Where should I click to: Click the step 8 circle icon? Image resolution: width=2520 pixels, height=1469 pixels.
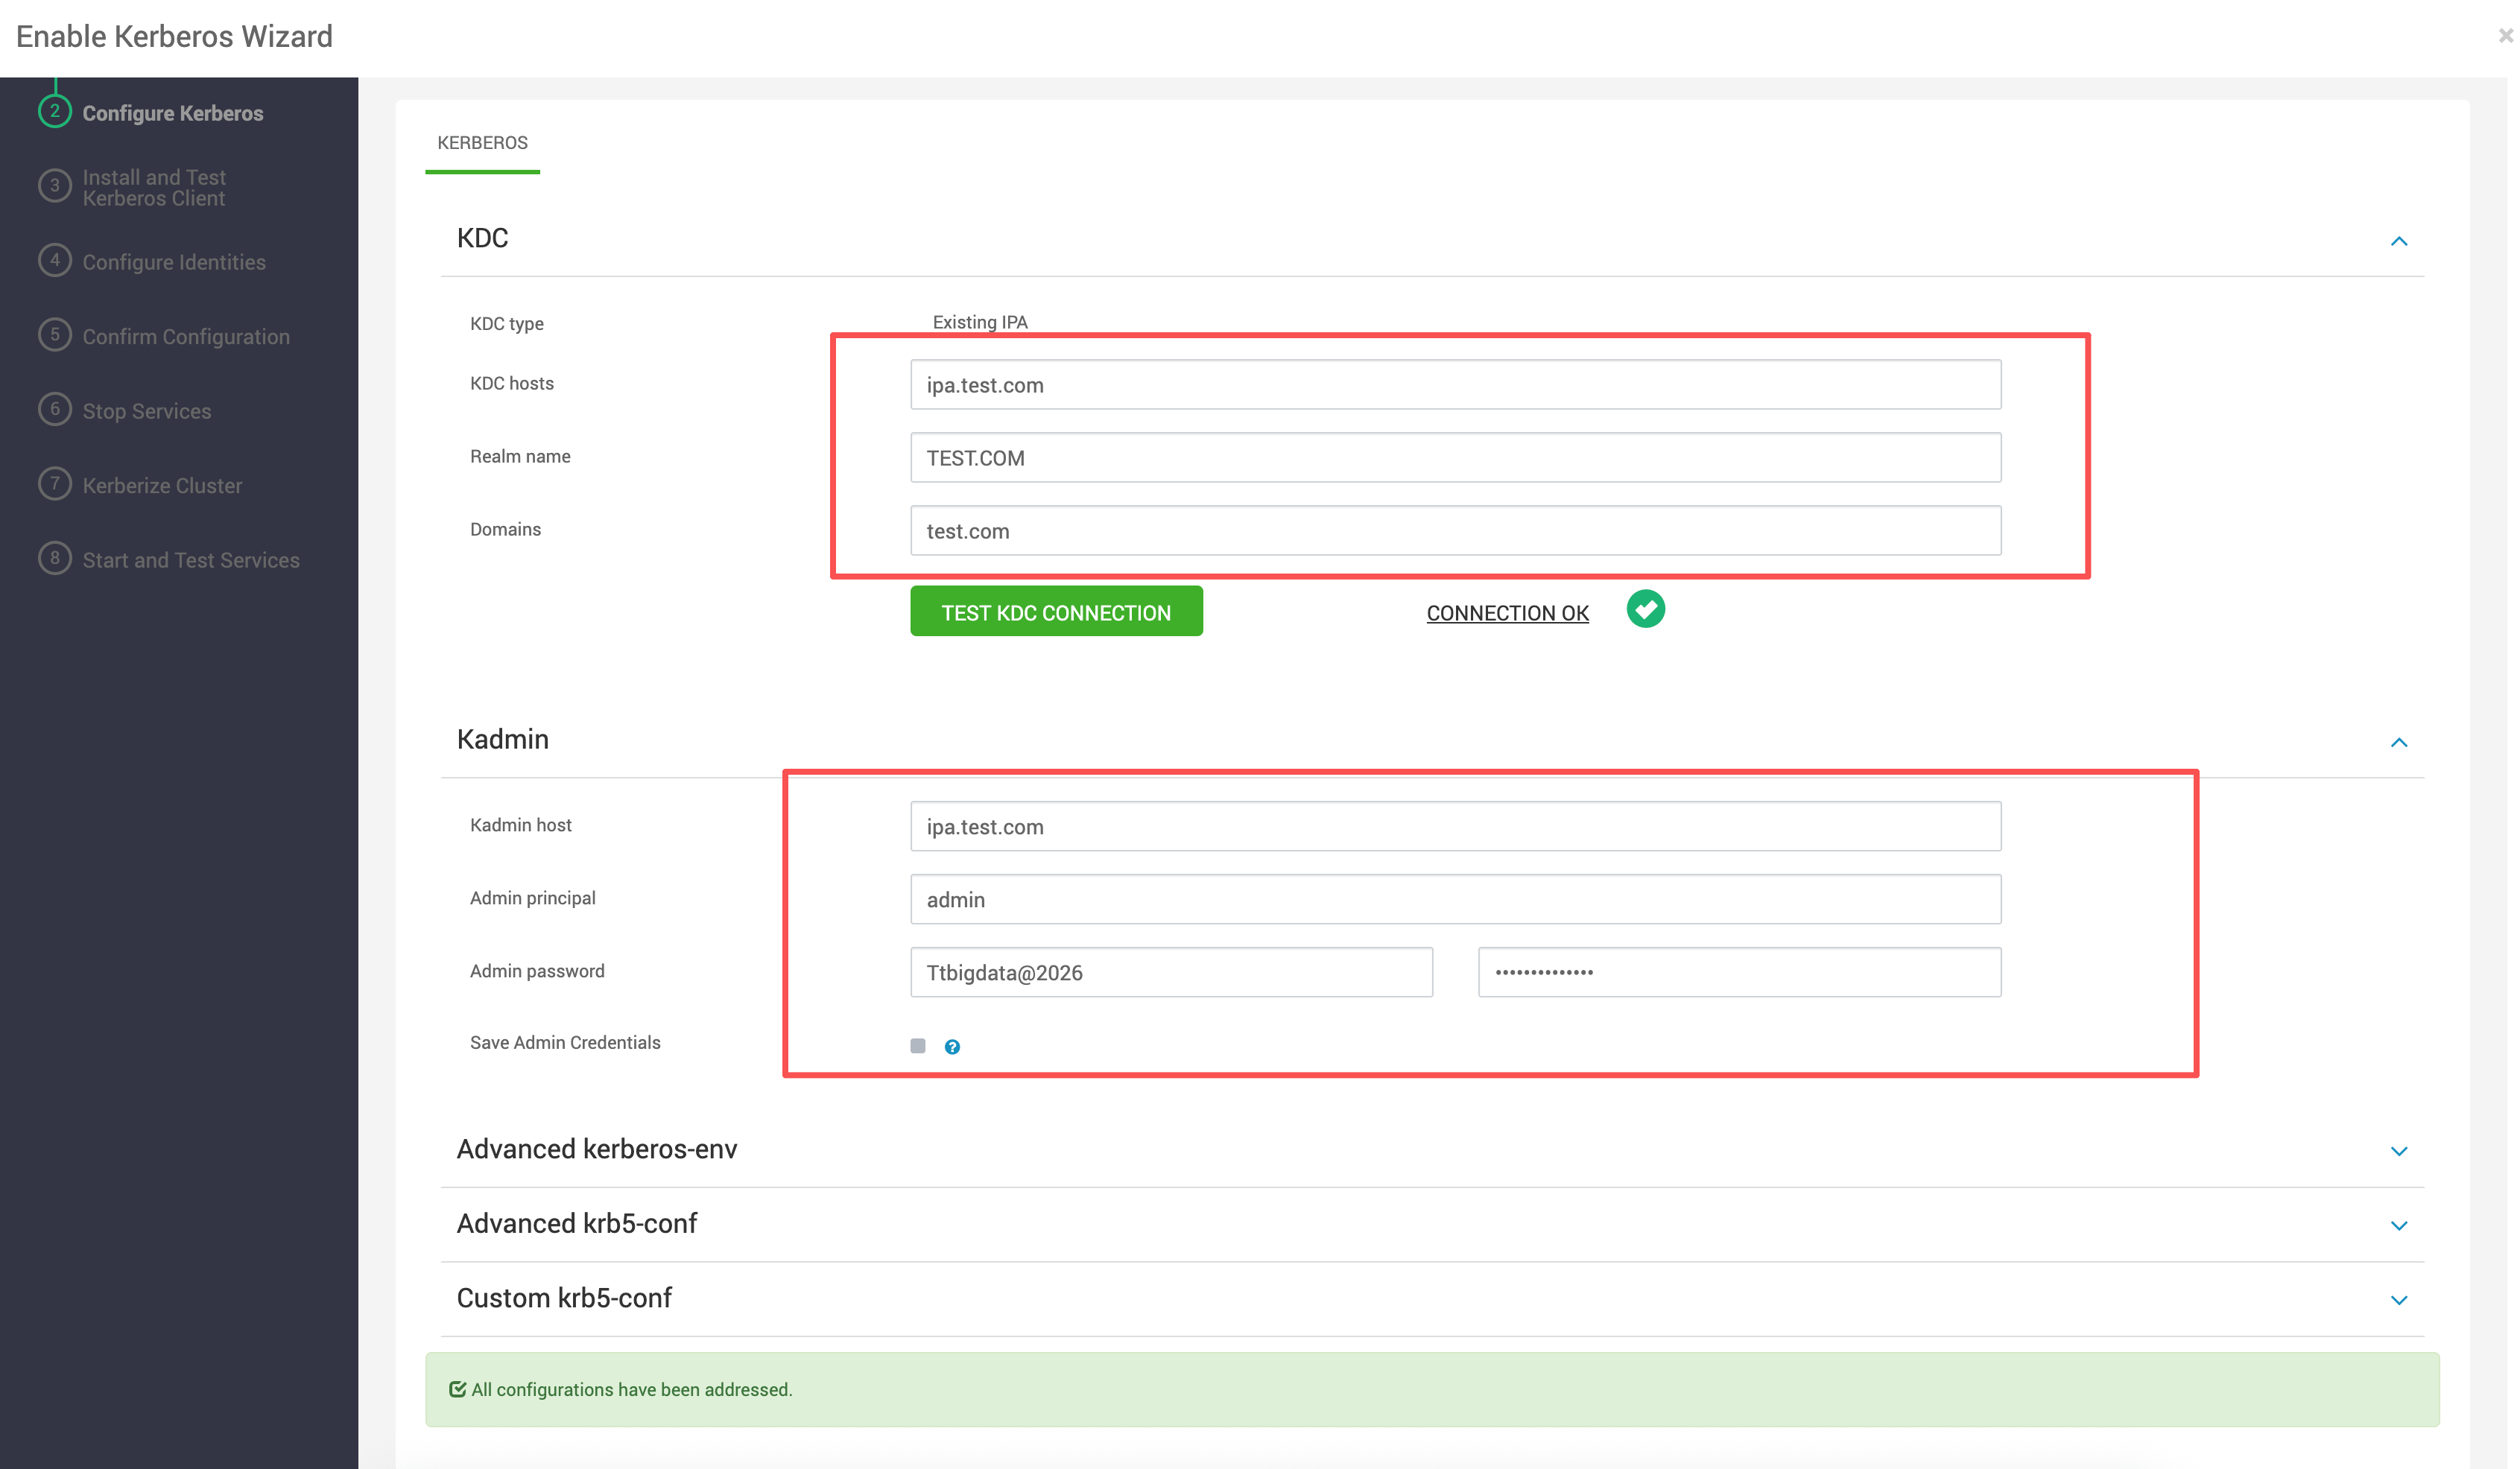[x=55, y=558]
